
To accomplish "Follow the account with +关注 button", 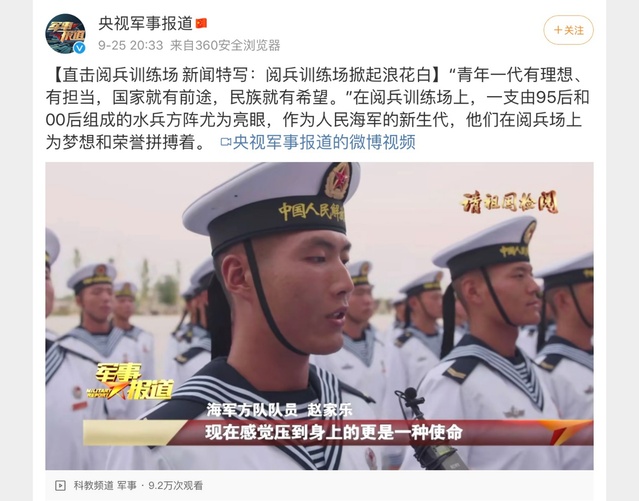I will tap(568, 30).
